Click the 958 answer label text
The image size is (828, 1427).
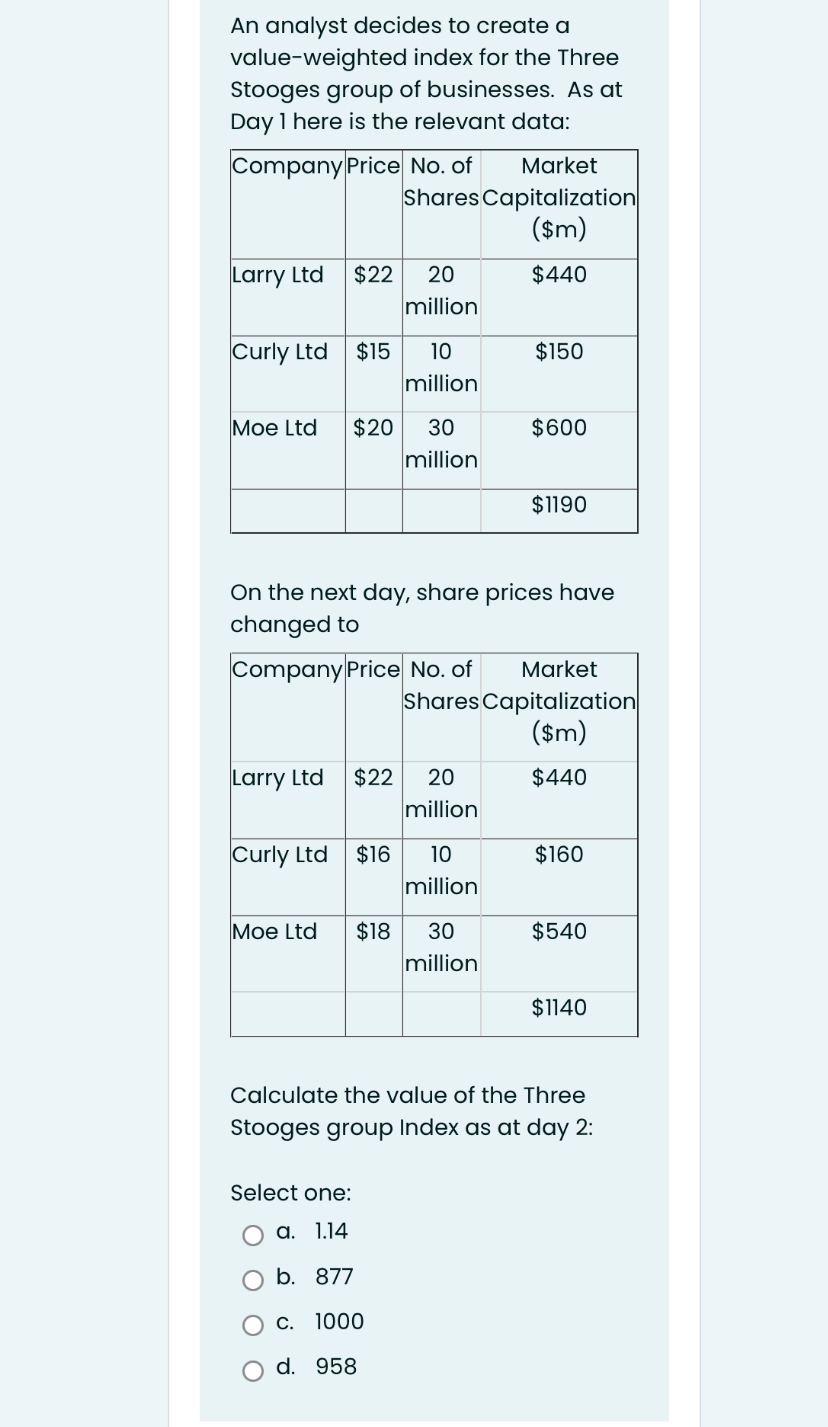pyautogui.click(x=337, y=1366)
